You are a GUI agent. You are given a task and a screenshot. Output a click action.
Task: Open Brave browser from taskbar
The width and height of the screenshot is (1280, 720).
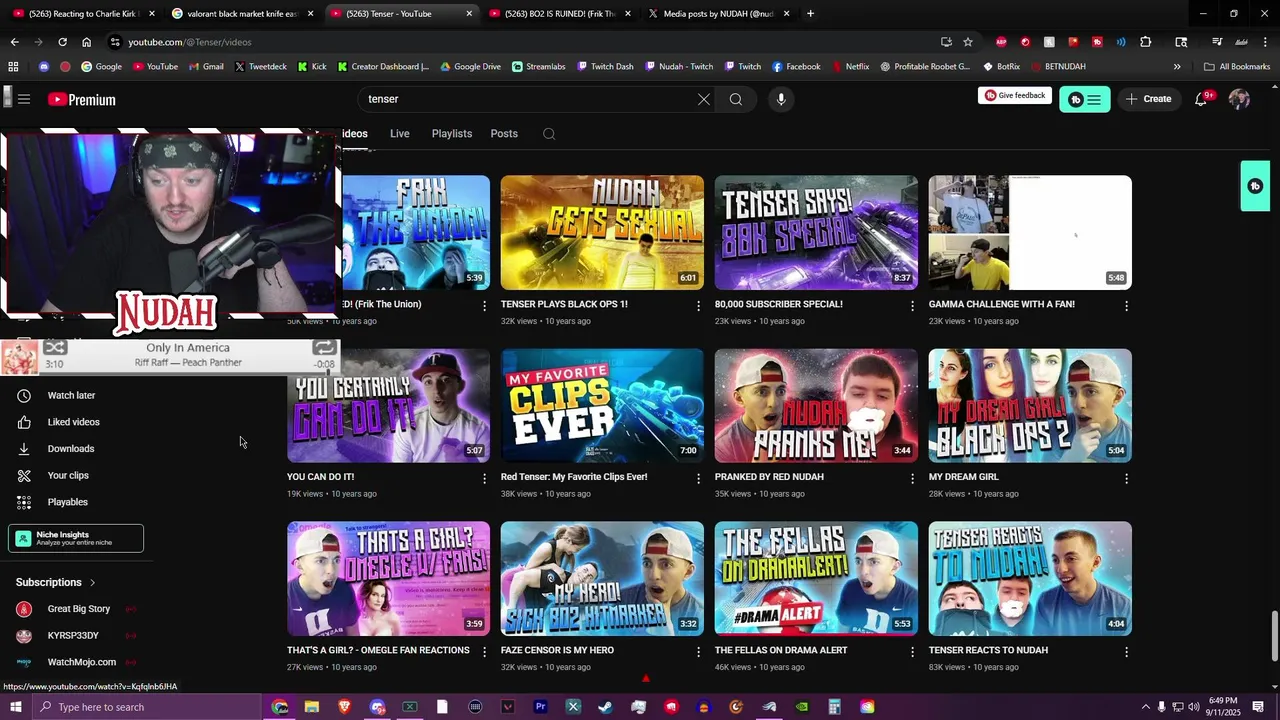pos(344,707)
